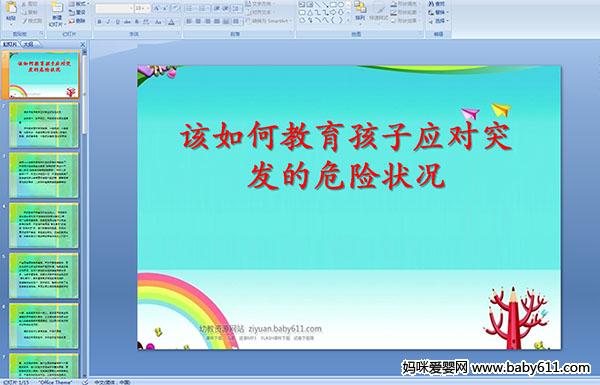Image resolution: width=600 pixels, height=385 pixels.
Task: Click the clear formatting icon
Action: (175, 8)
